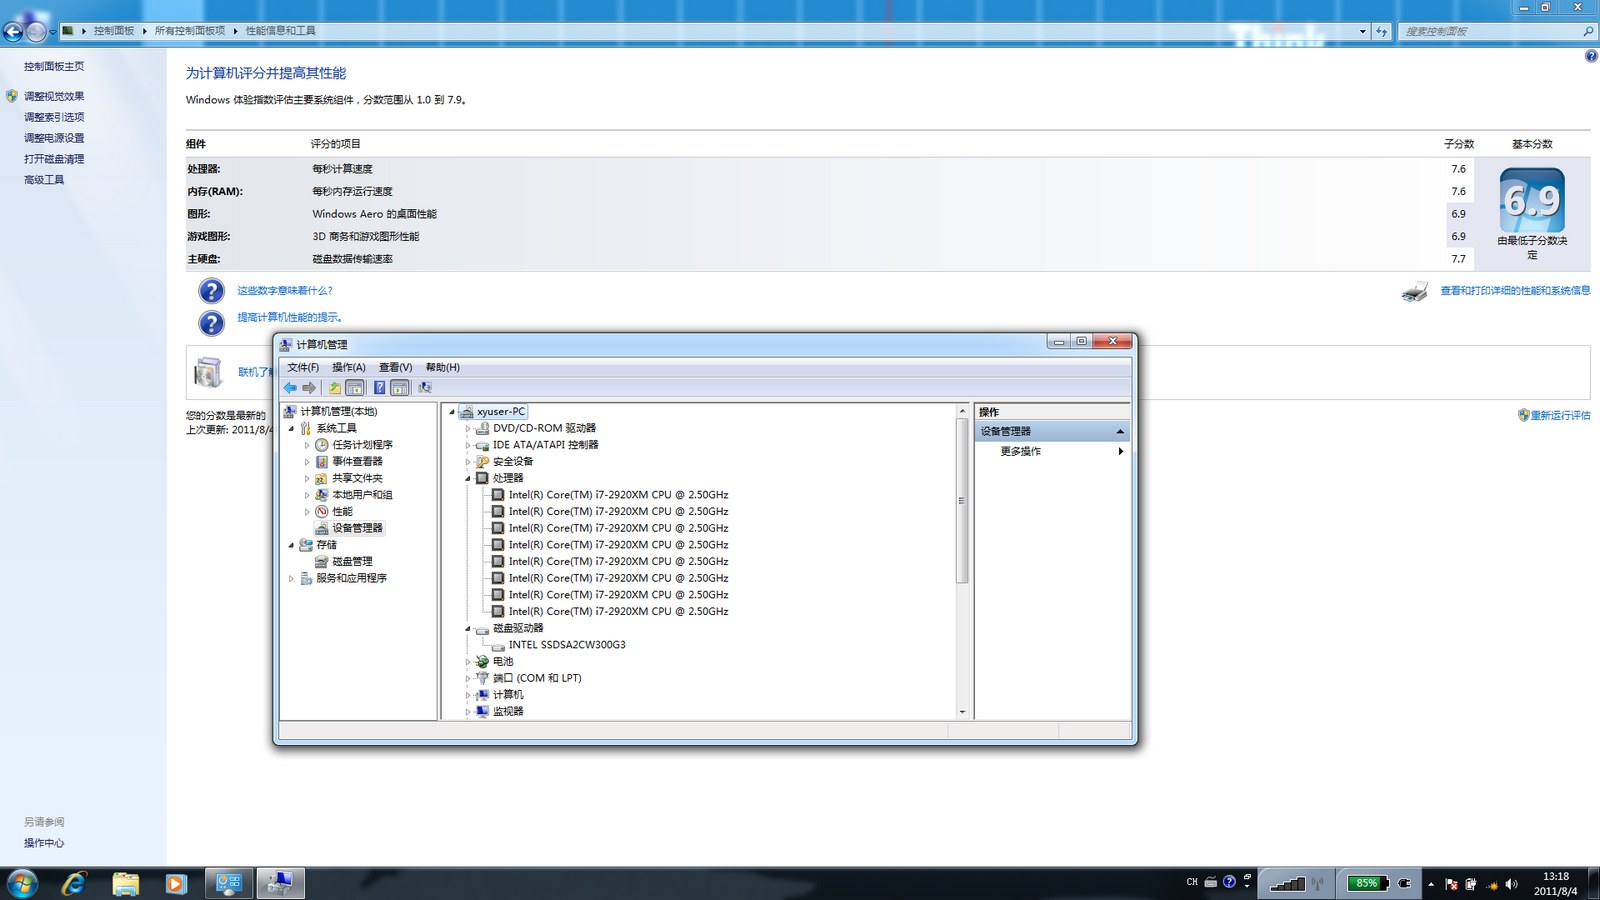
Task: Open 这些数字意味着什么 link
Action: pos(284,291)
